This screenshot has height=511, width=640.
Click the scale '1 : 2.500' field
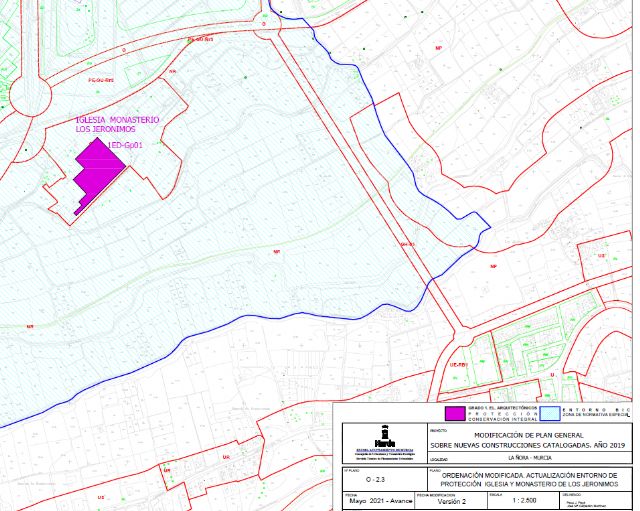pos(514,502)
